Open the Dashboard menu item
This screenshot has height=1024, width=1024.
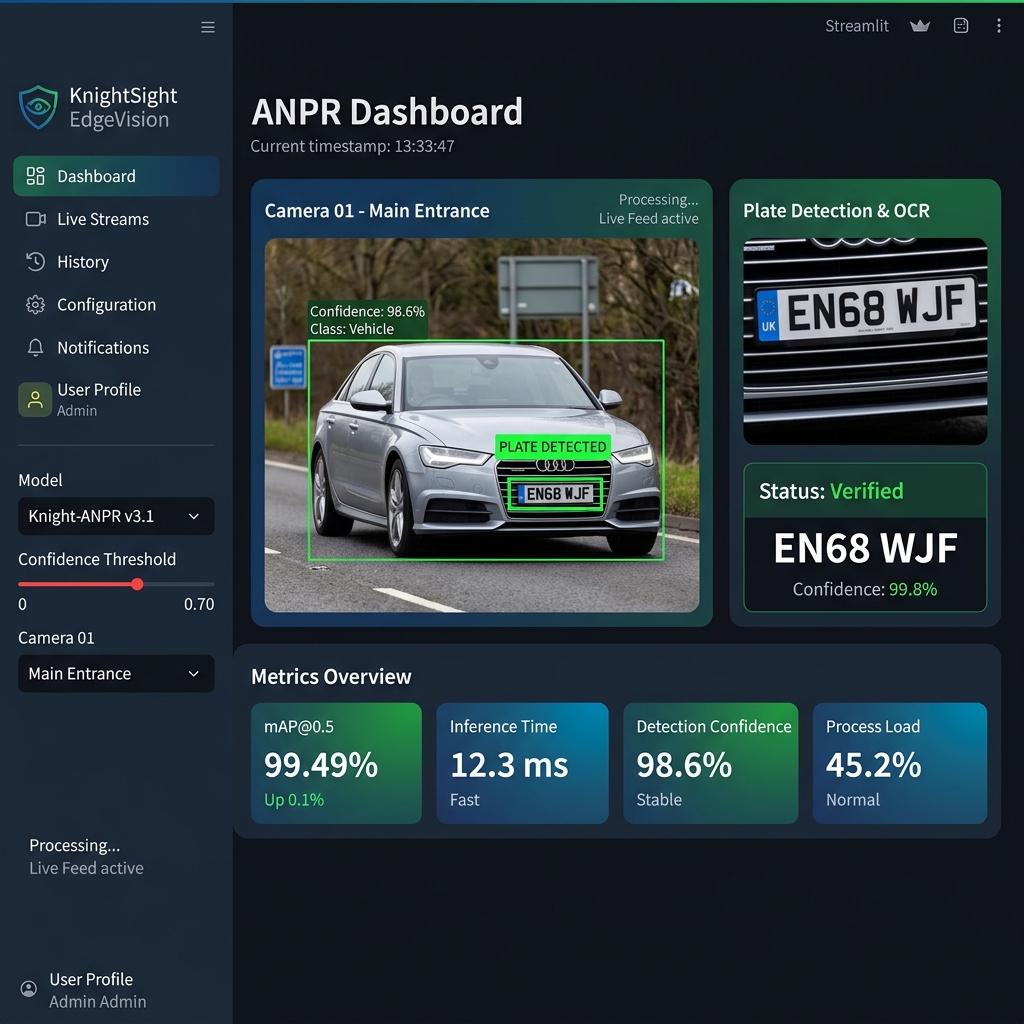click(116, 176)
